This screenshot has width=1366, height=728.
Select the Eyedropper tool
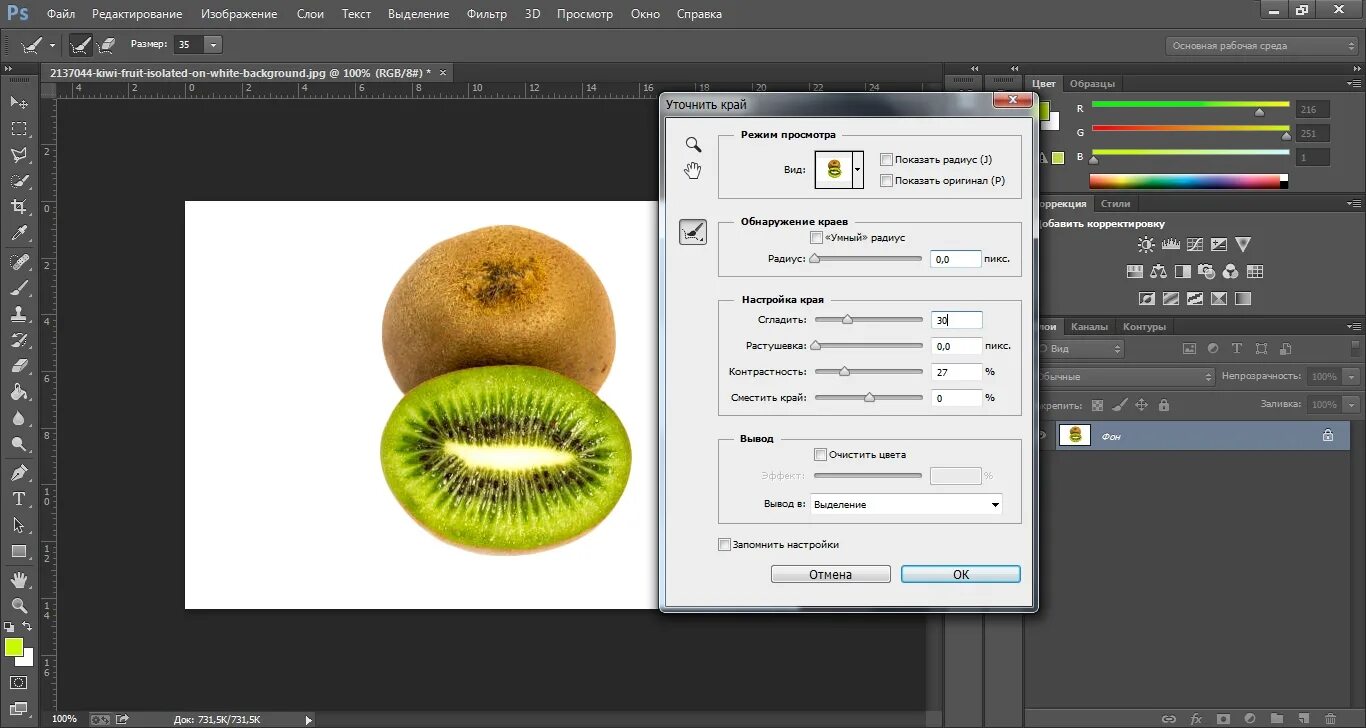coord(19,233)
